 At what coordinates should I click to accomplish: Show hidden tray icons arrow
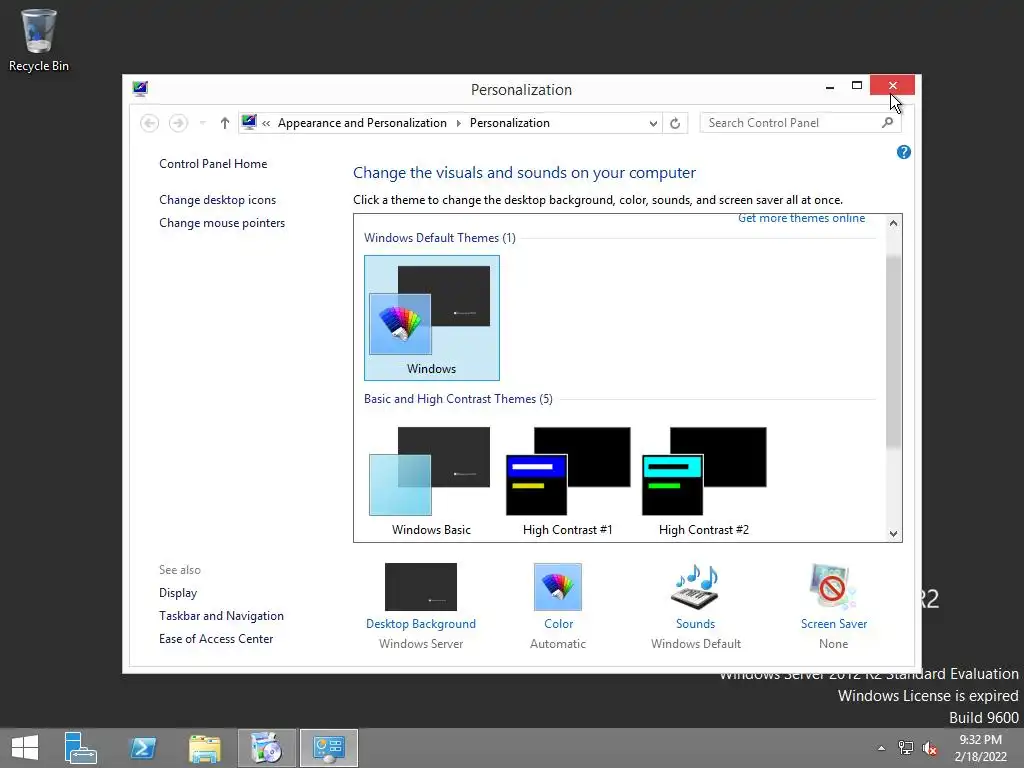tap(881, 748)
